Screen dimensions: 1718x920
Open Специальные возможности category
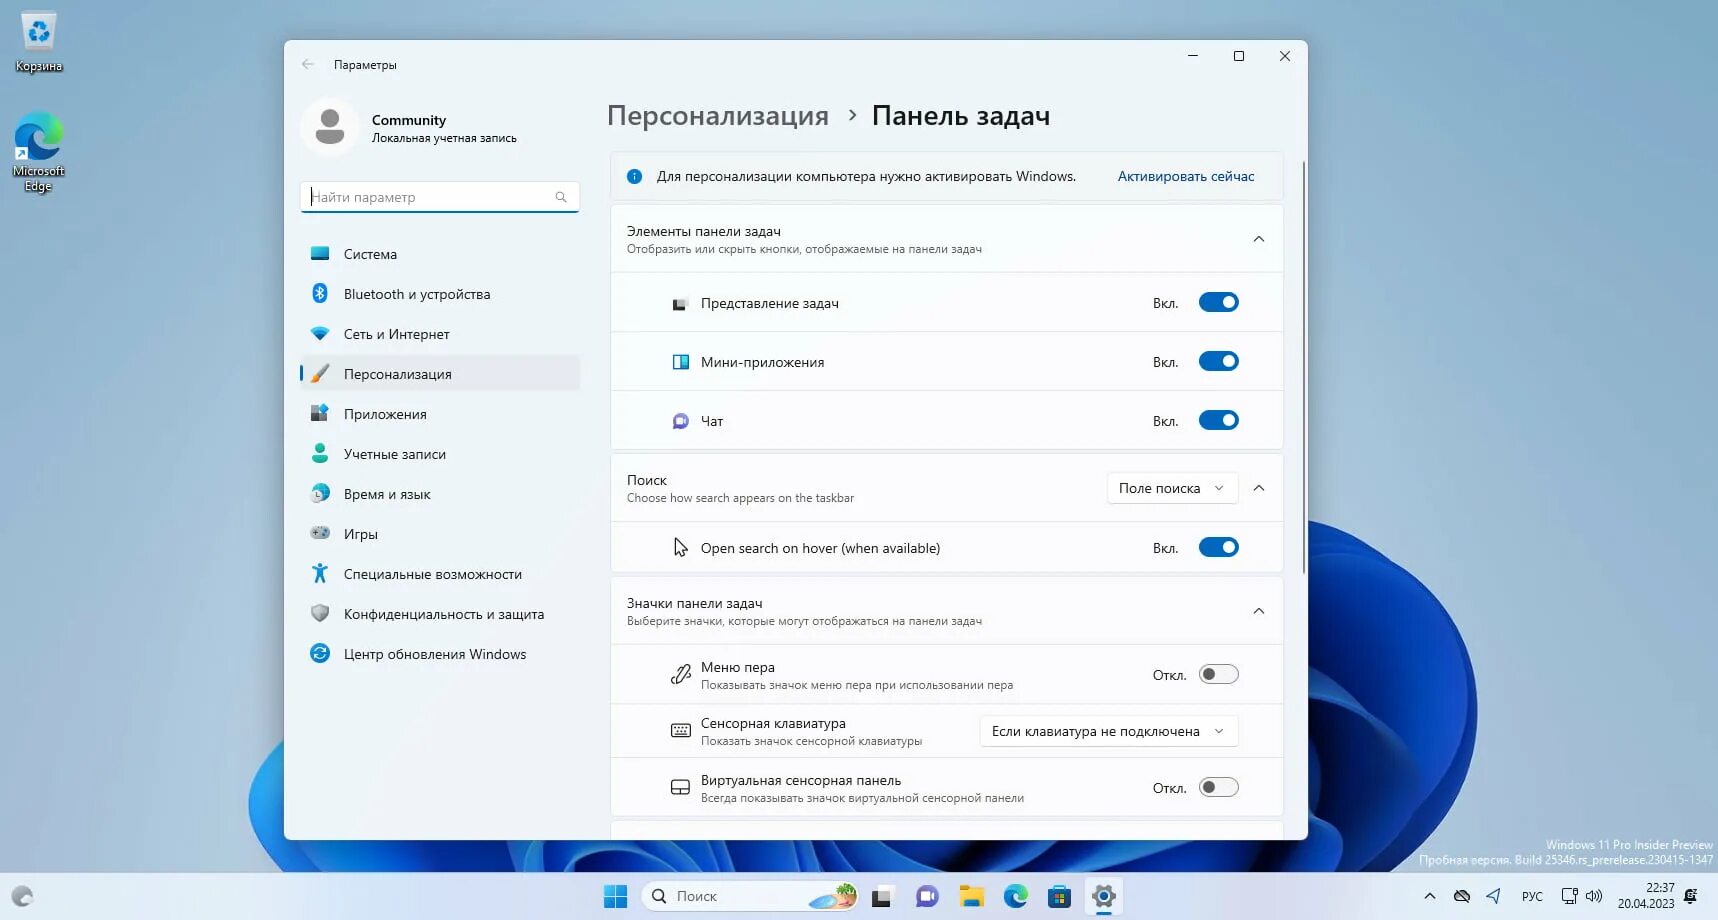point(440,574)
